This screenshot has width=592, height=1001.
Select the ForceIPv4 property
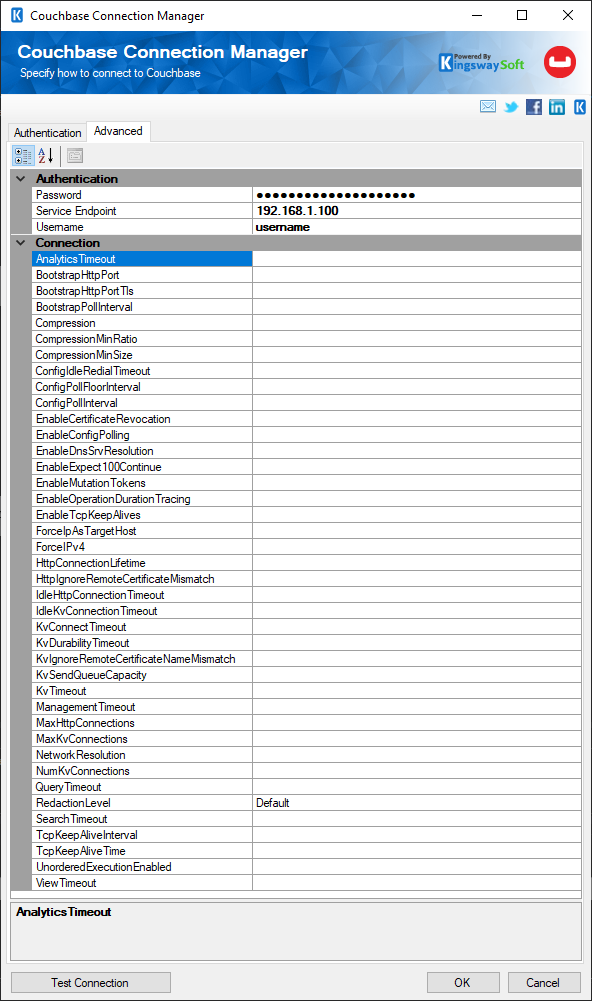click(x=142, y=546)
